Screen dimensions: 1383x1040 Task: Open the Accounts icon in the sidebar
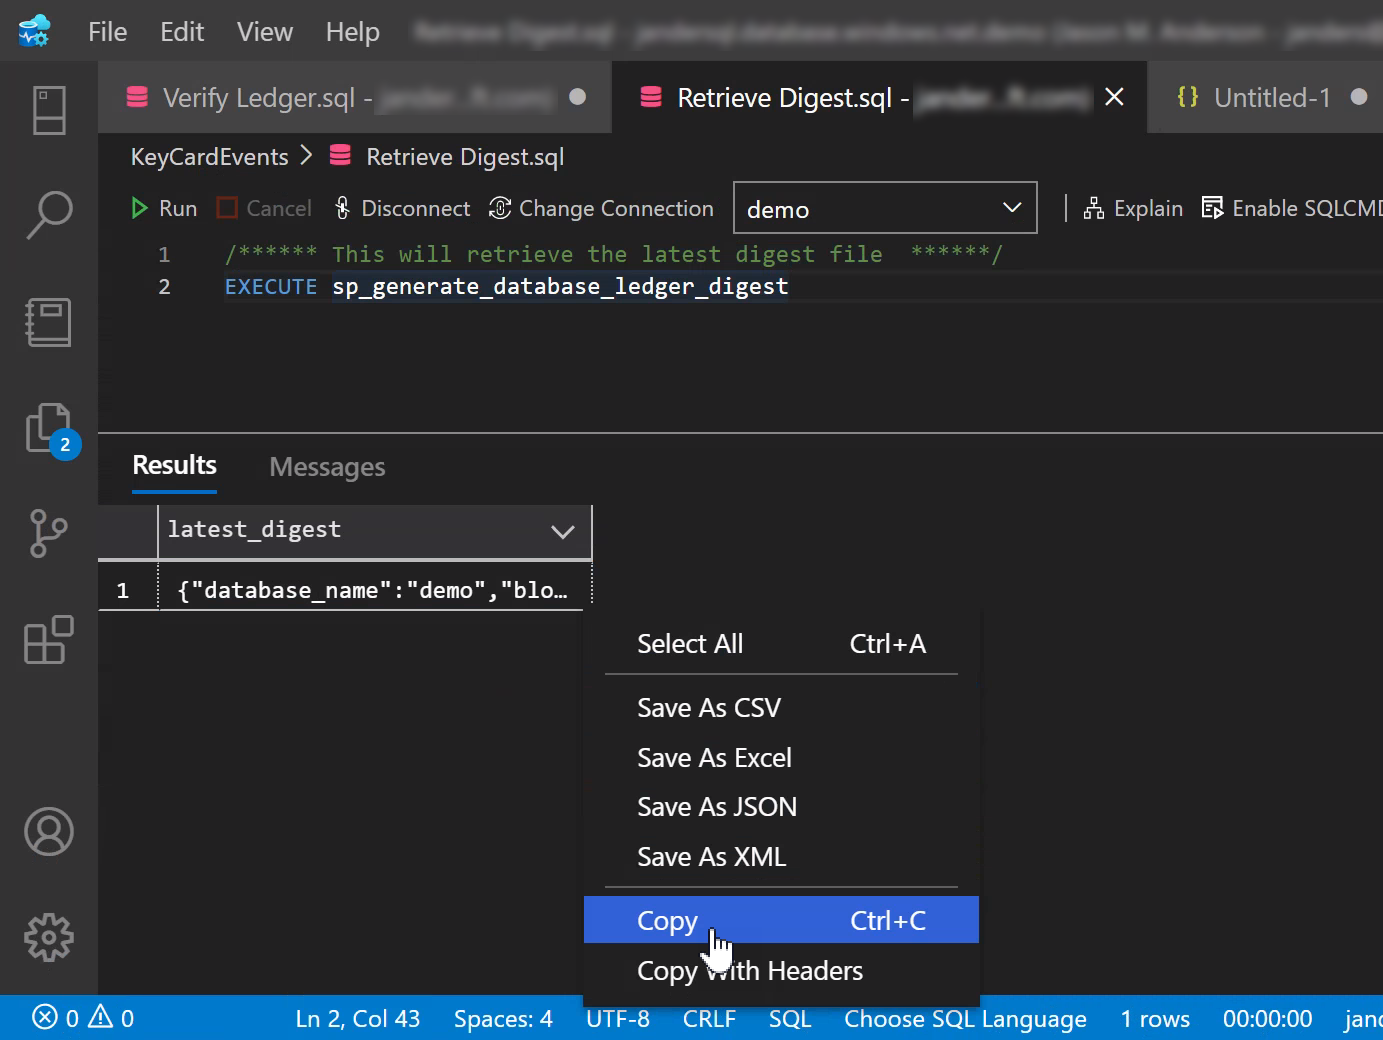click(47, 831)
